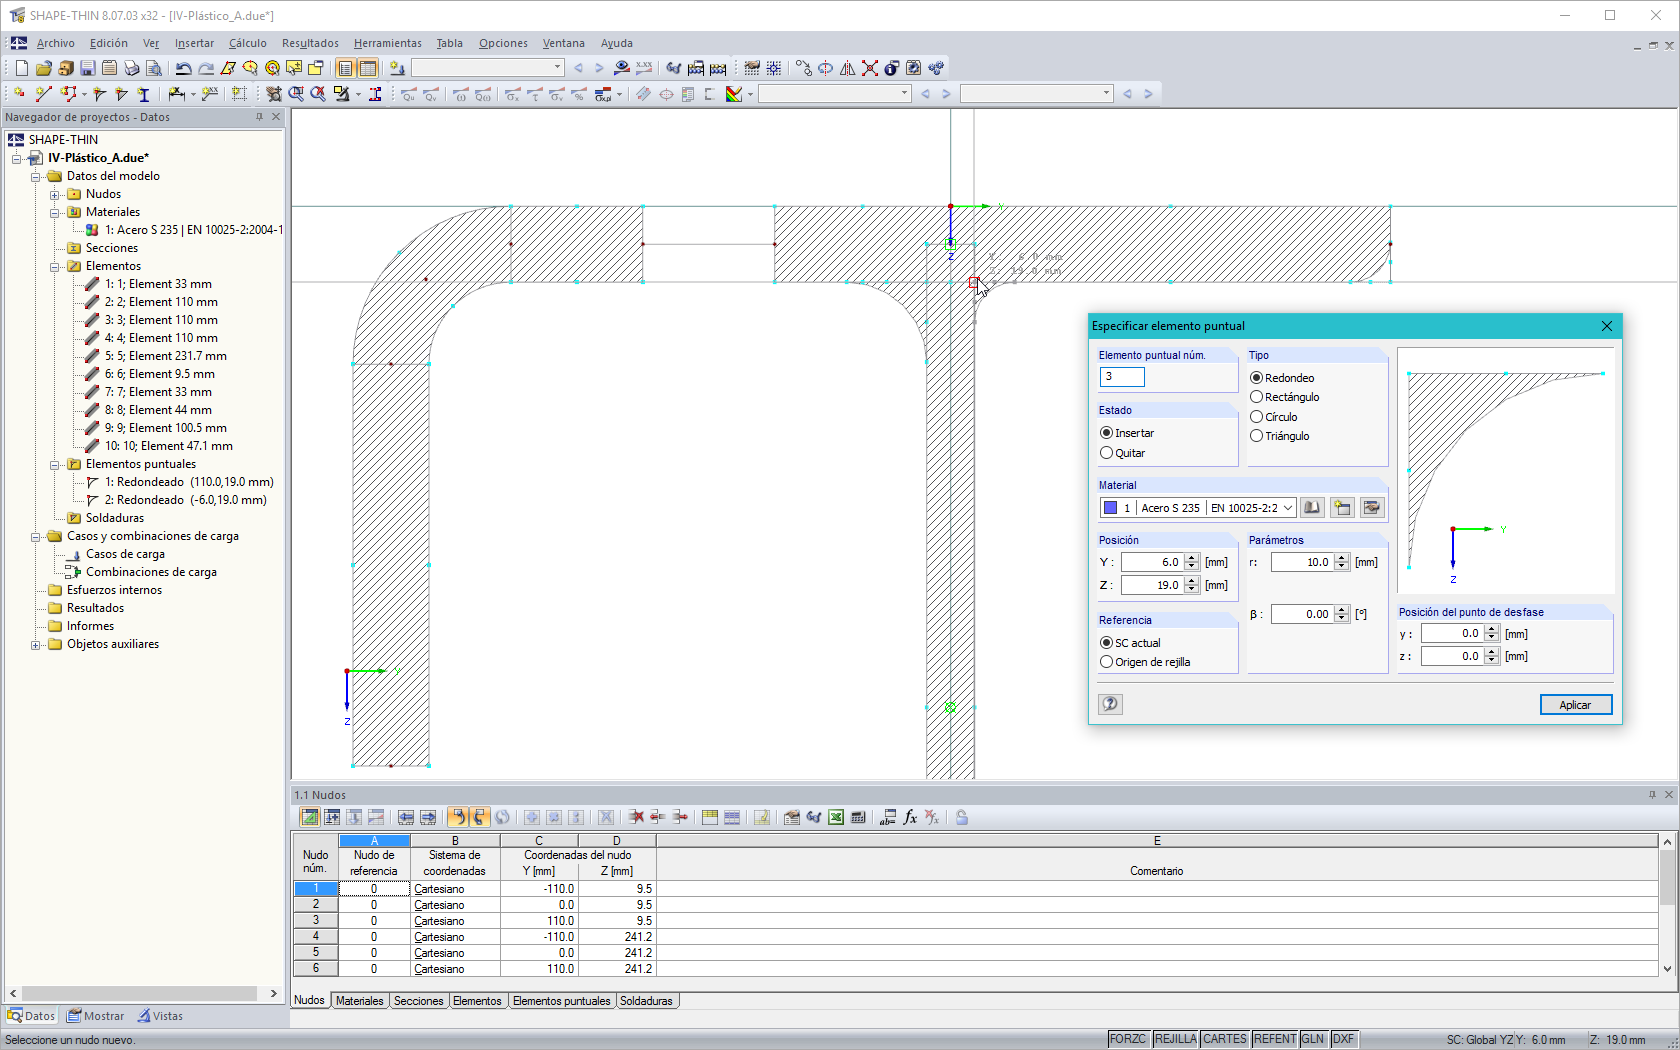1680x1050 pixels.
Task: Switch navigator to the Vistas tab
Action: tap(160, 1016)
